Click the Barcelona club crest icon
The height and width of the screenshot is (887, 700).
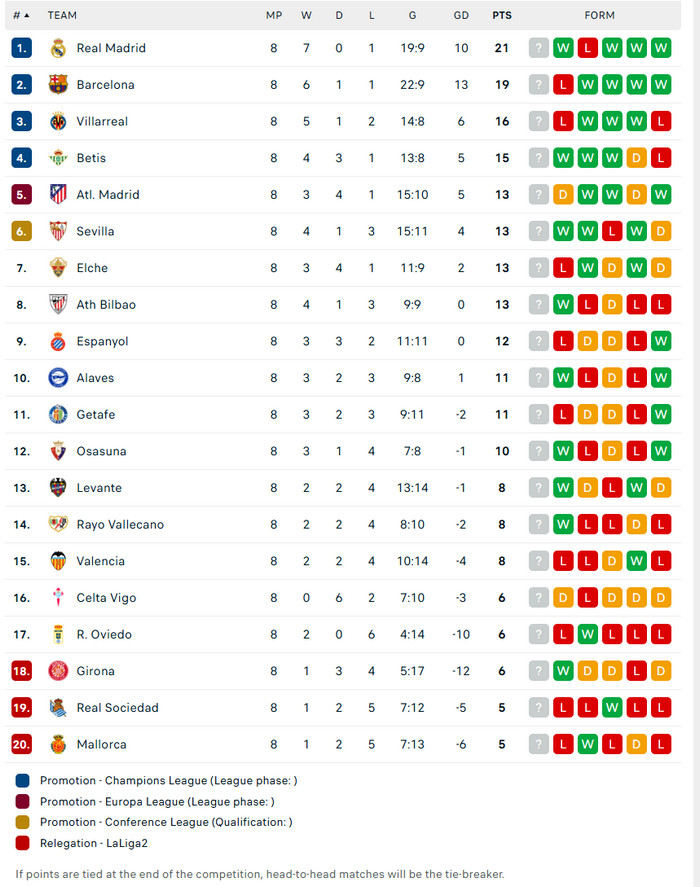[58, 85]
